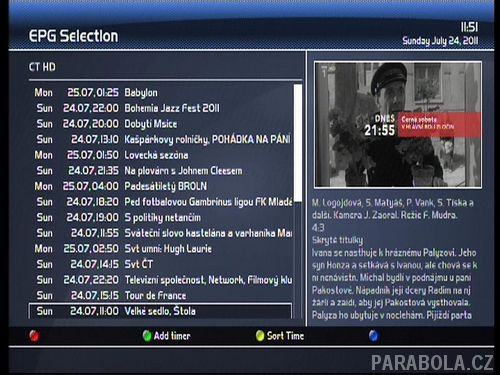Select the Dobytí Msíce programme

pyautogui.click(x=161, y=124)
